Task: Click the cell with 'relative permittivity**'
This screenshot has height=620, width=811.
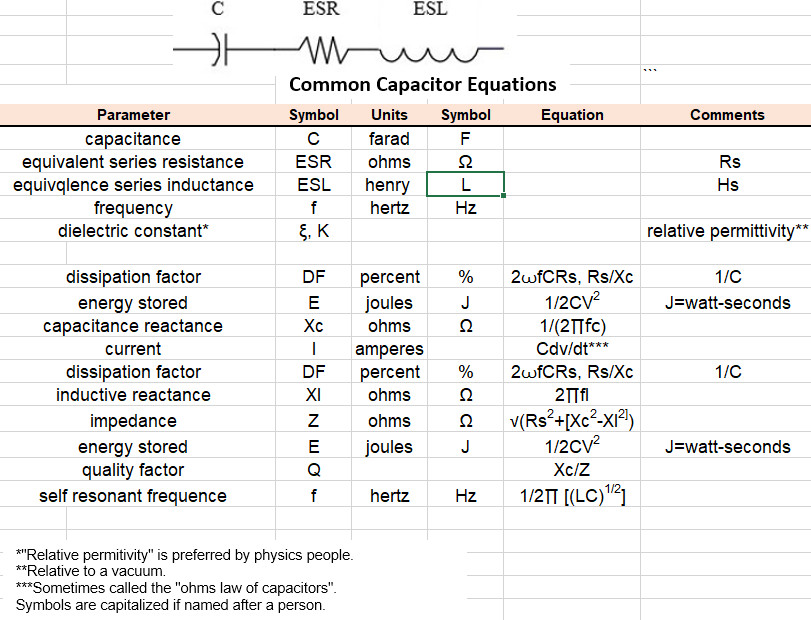Action: (x=726, y=231)
